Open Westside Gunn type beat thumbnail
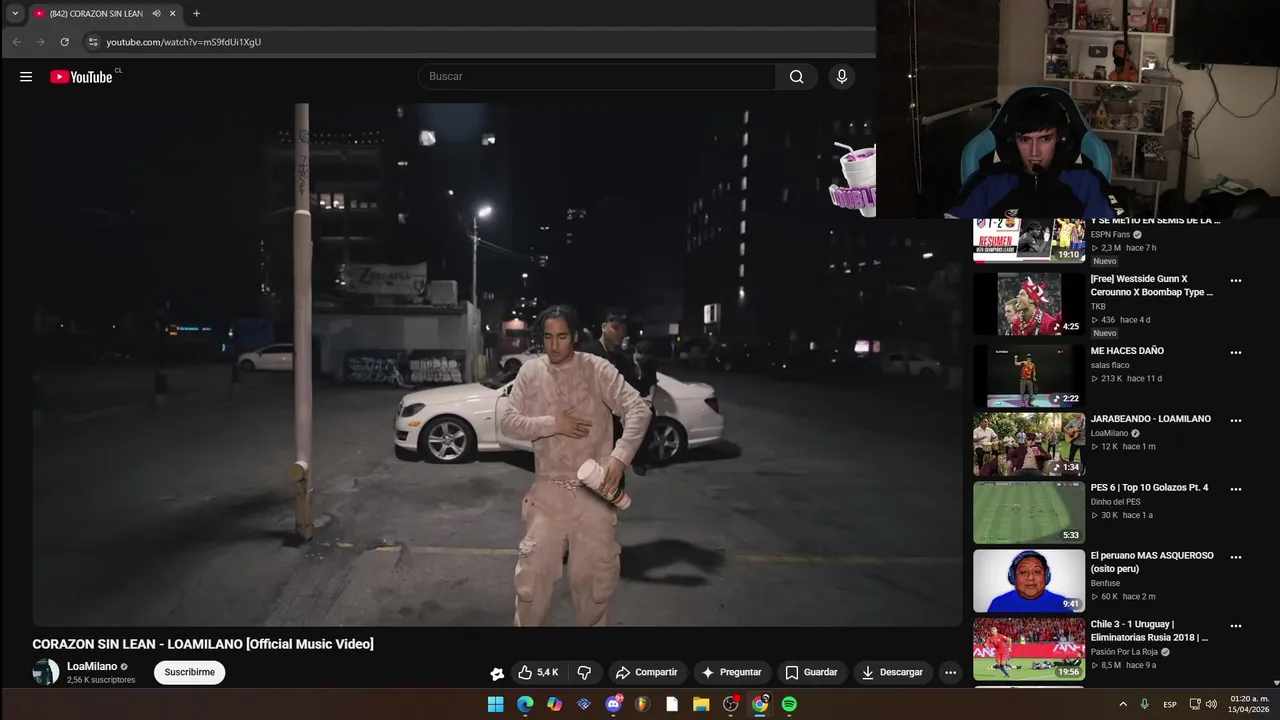 point(1029,304)
